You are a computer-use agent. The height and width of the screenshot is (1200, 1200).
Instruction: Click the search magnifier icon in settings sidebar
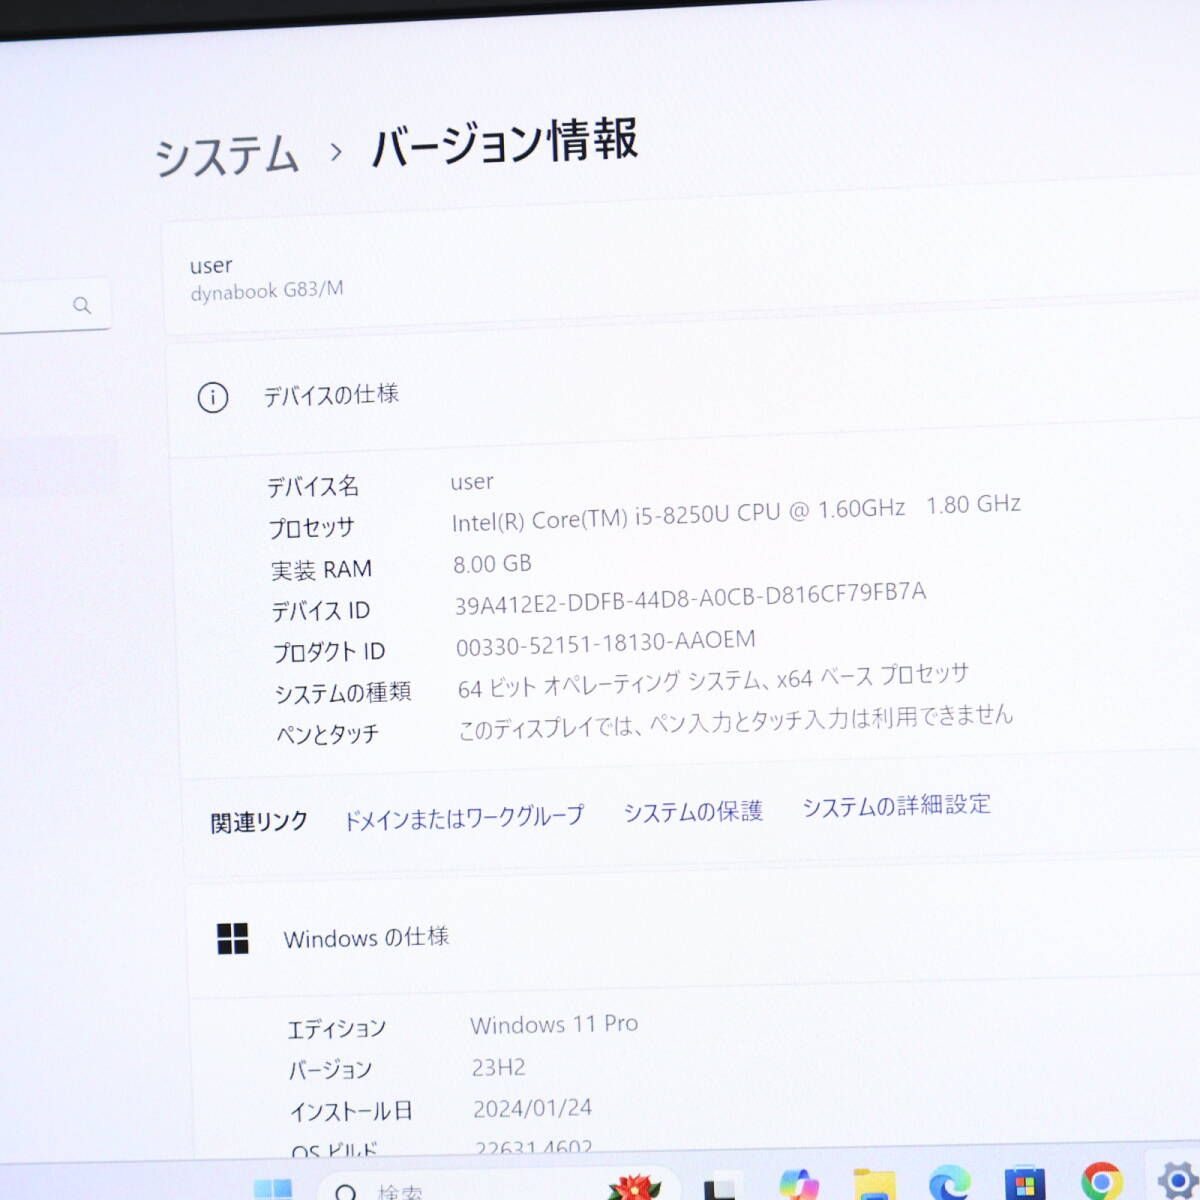click(82, 305)
